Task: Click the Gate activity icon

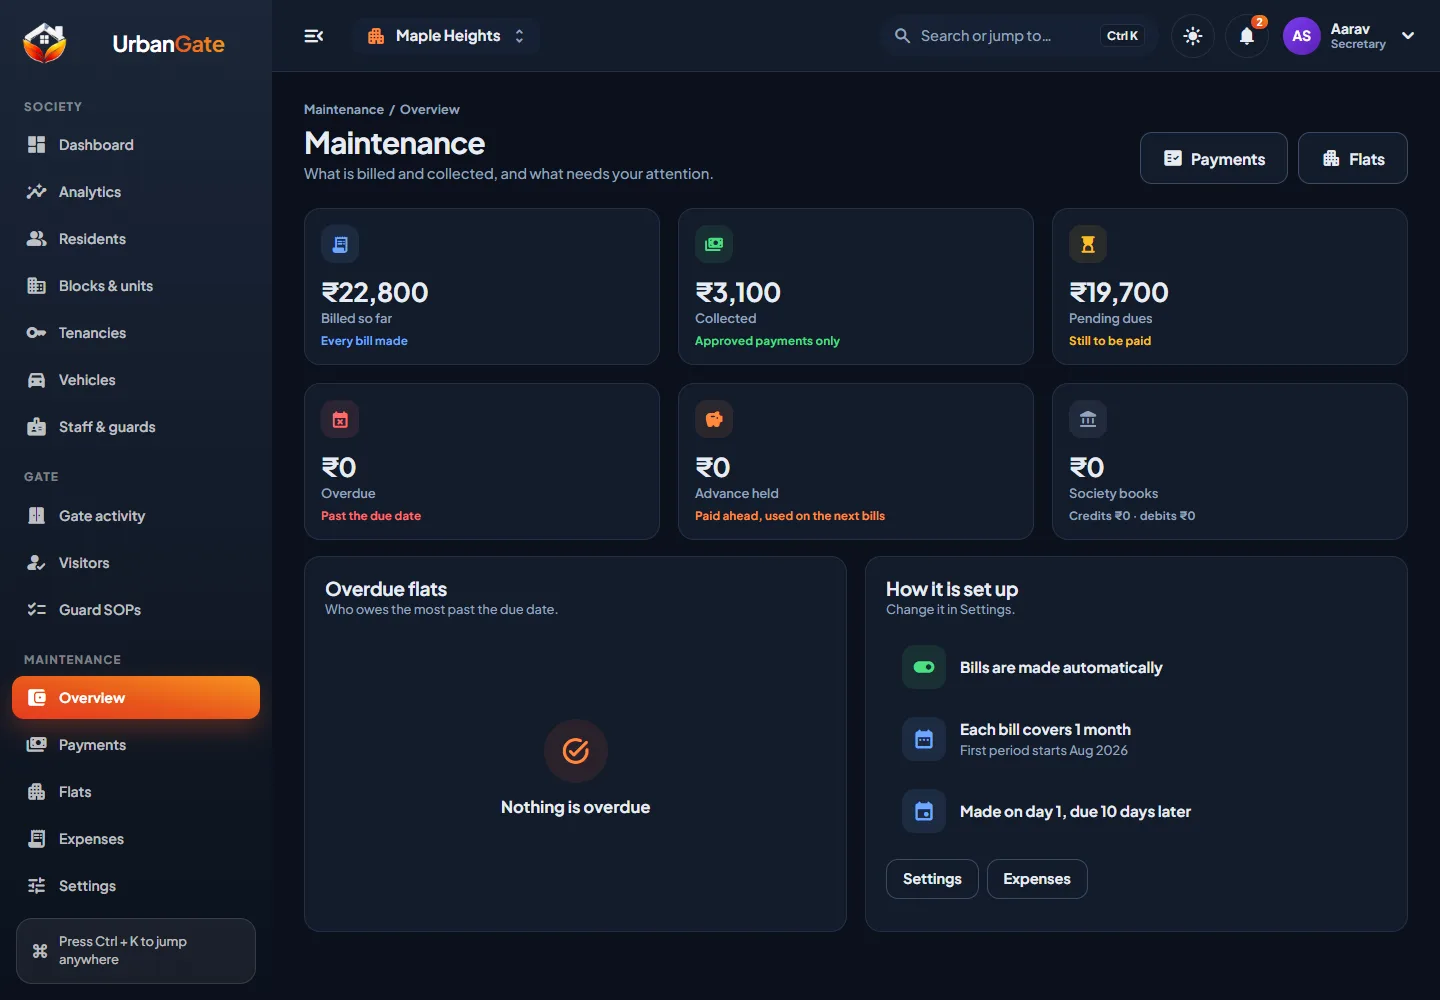Action: coord(37,516)
